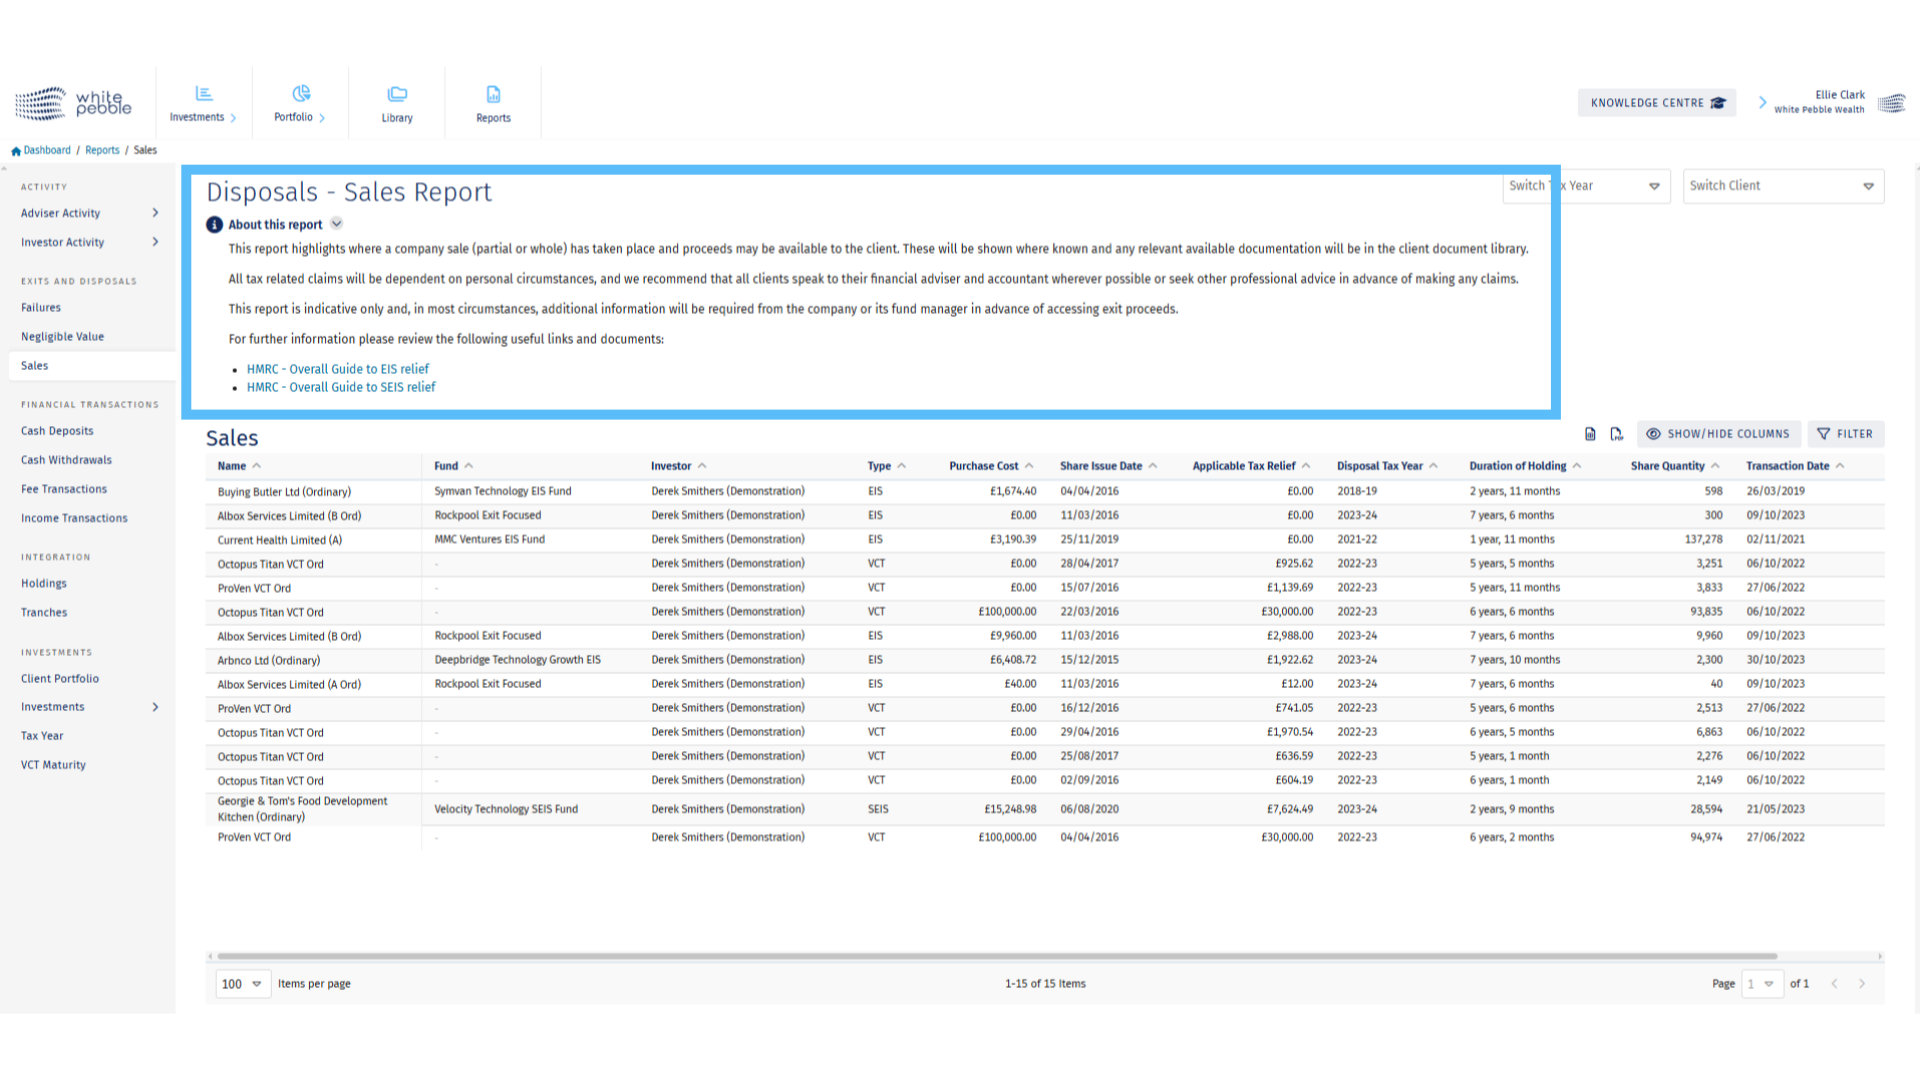Open the Library section icon
The height and width of the screenshot is (1080, 1920).
click(x=397, y=94)
